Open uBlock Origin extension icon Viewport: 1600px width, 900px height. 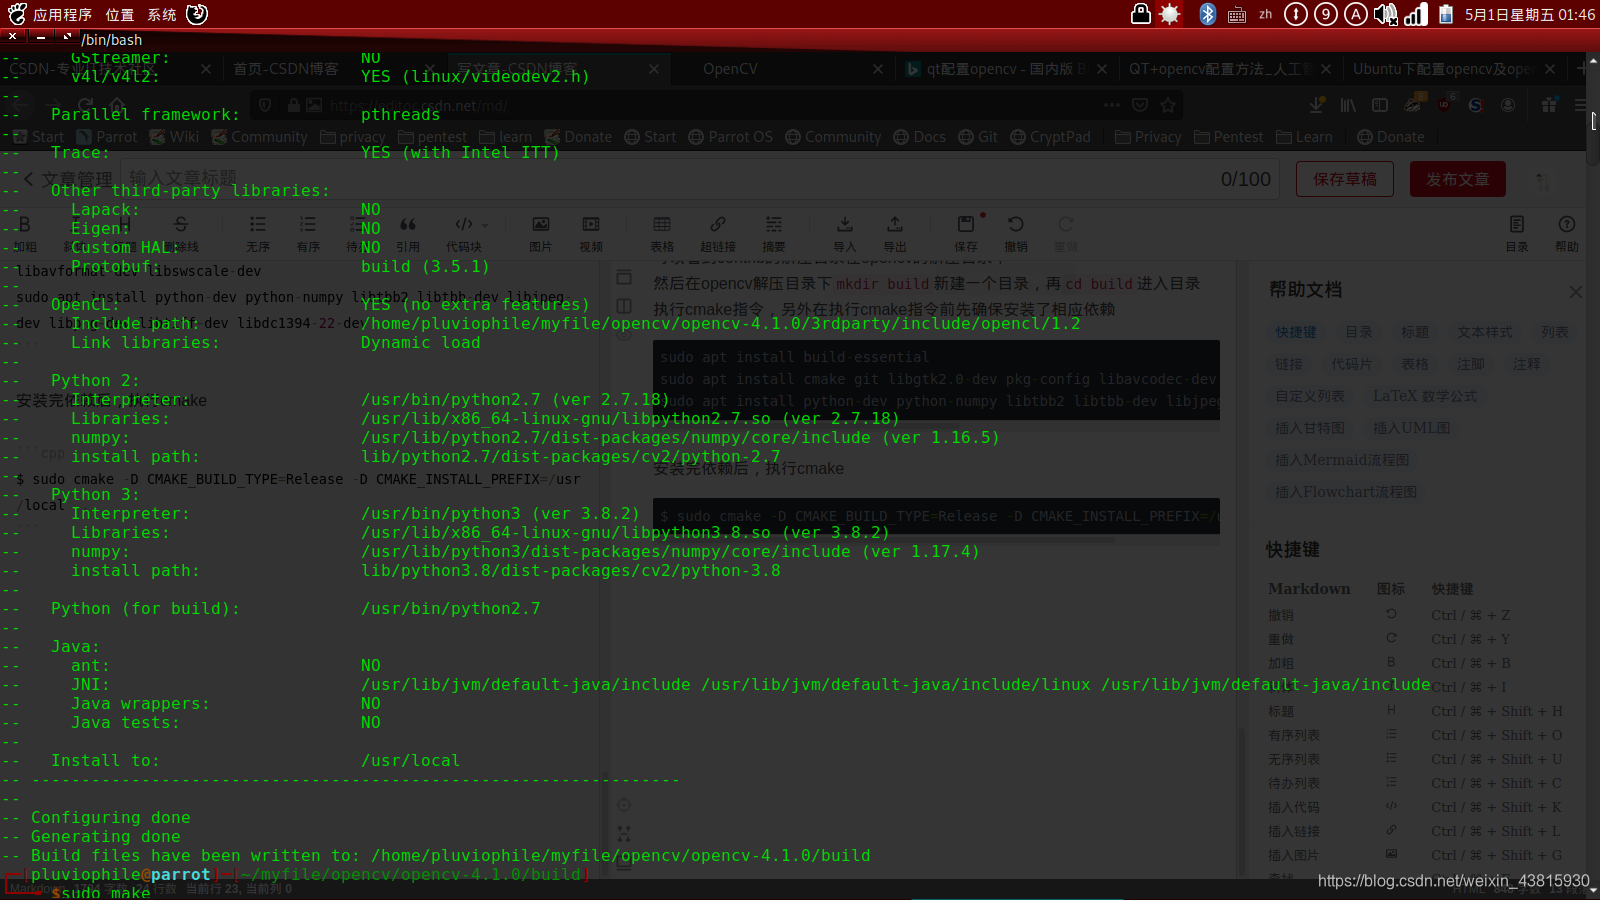[1445, 105]
